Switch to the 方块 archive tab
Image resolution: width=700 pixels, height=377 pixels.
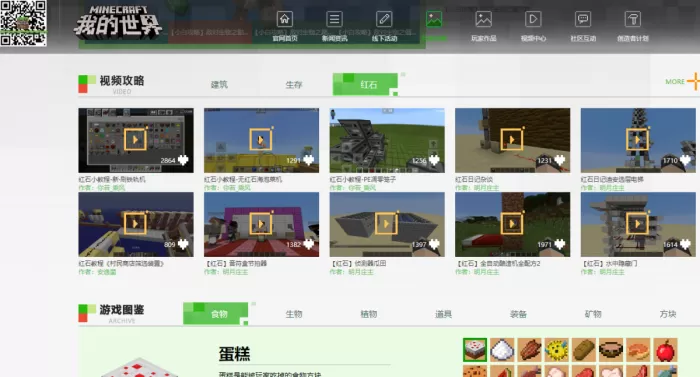668,314
